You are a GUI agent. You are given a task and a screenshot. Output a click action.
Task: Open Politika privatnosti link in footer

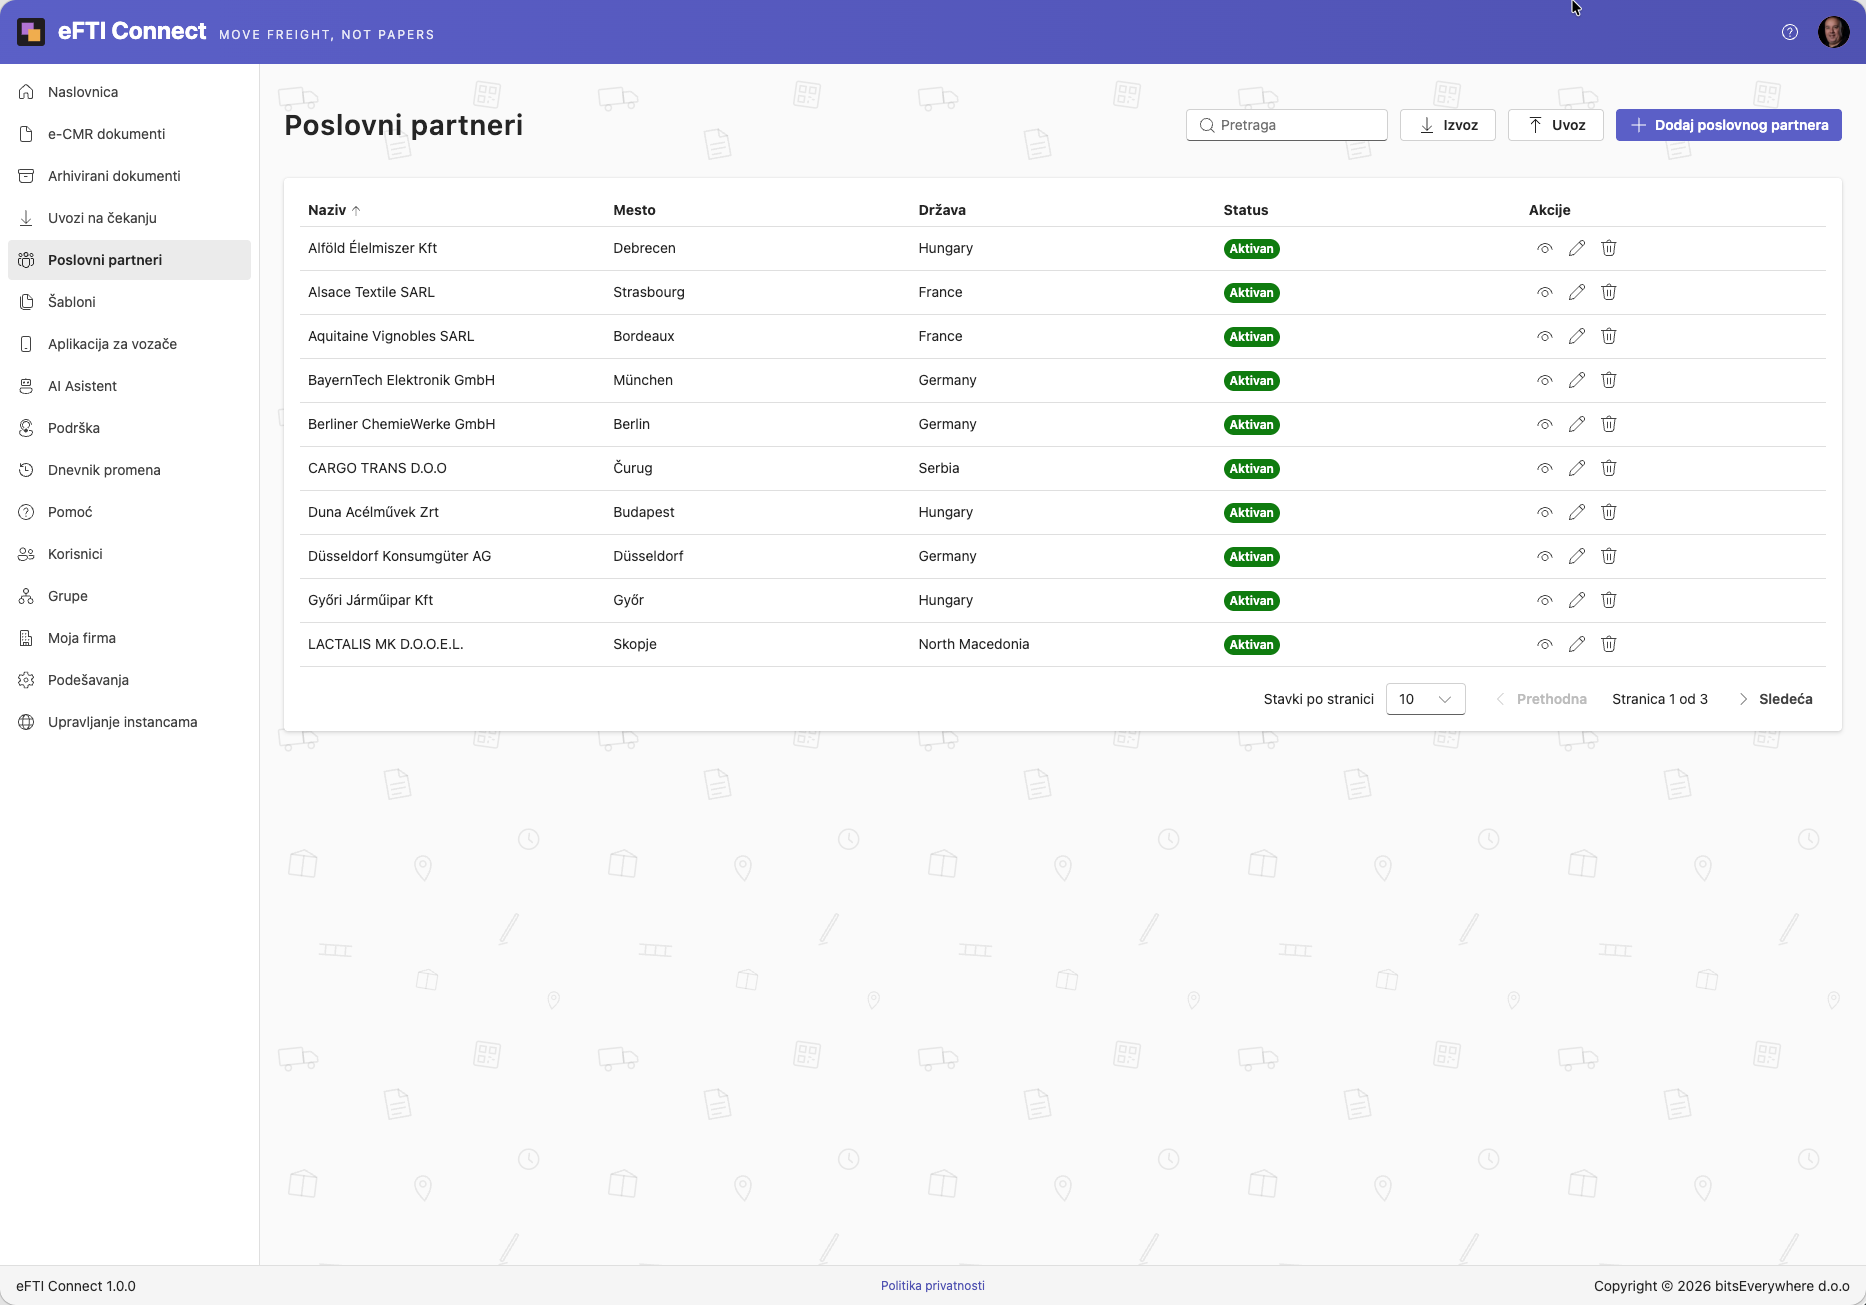click(933, 1286)
